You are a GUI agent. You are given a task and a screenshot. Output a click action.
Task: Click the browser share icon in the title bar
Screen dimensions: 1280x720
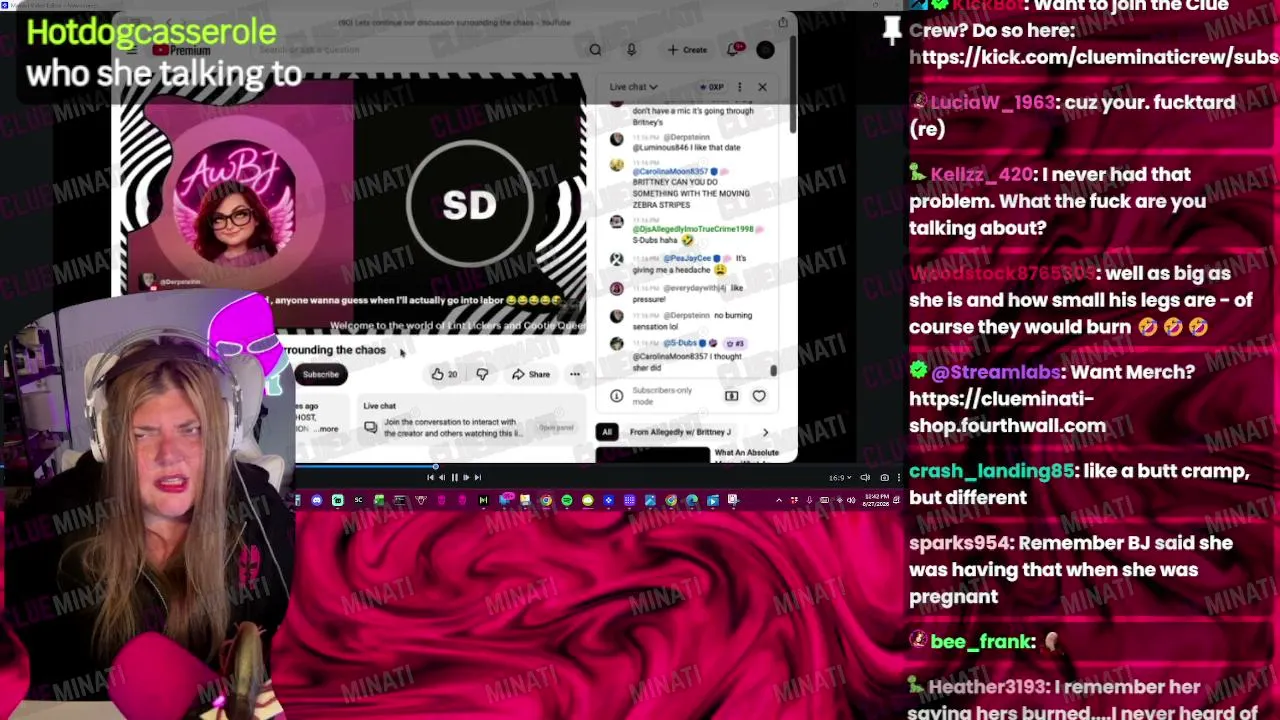(783, 22)
